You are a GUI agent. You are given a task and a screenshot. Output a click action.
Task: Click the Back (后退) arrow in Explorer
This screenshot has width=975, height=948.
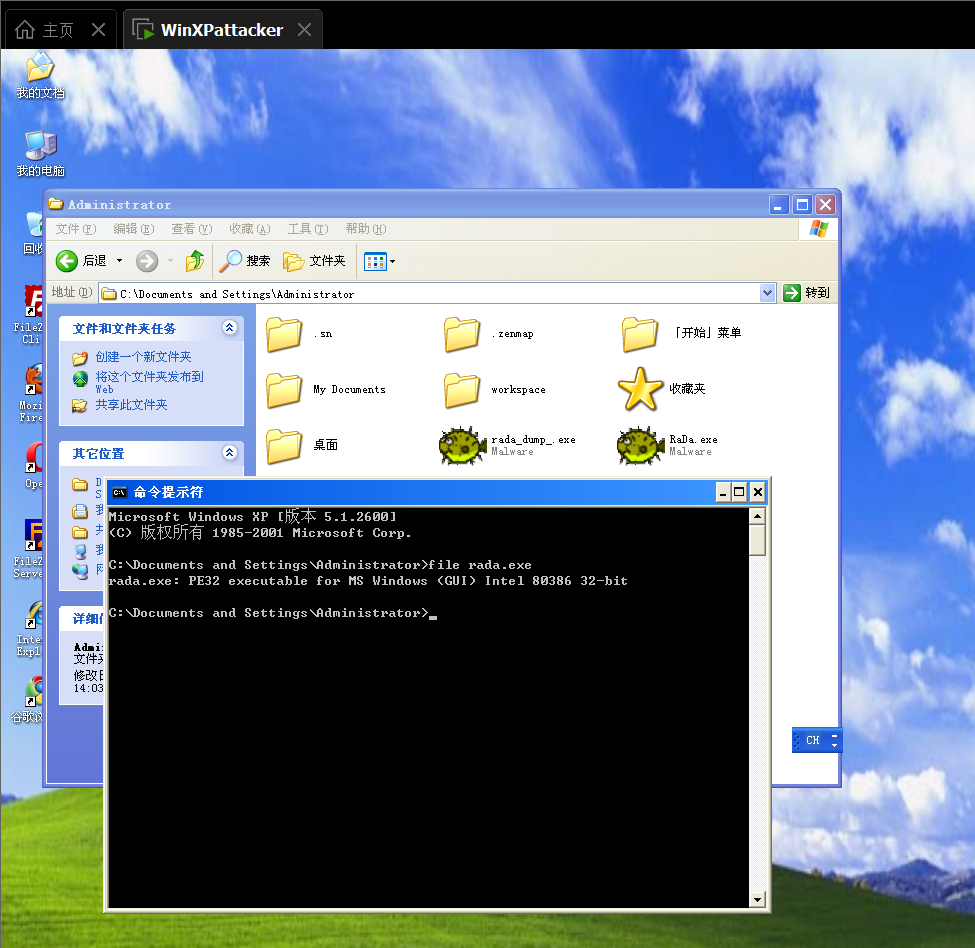click(x=81, y=260)
